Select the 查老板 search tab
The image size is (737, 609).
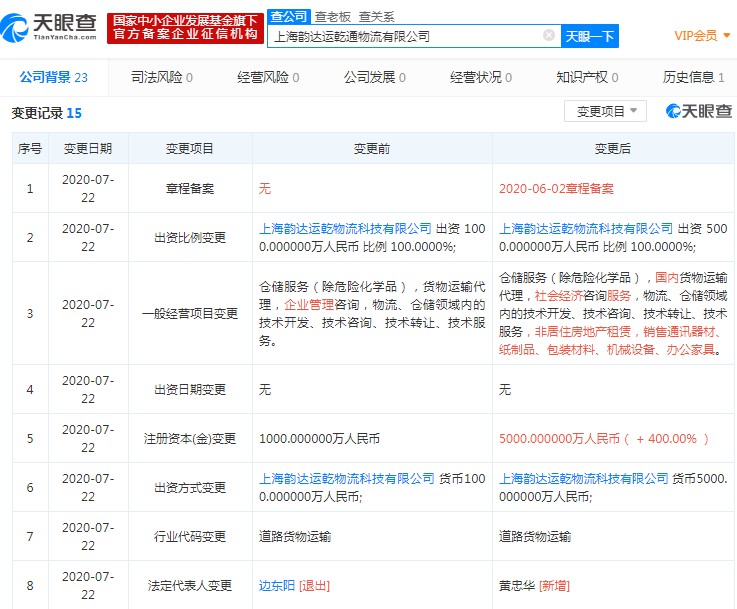tap(333, 17)
